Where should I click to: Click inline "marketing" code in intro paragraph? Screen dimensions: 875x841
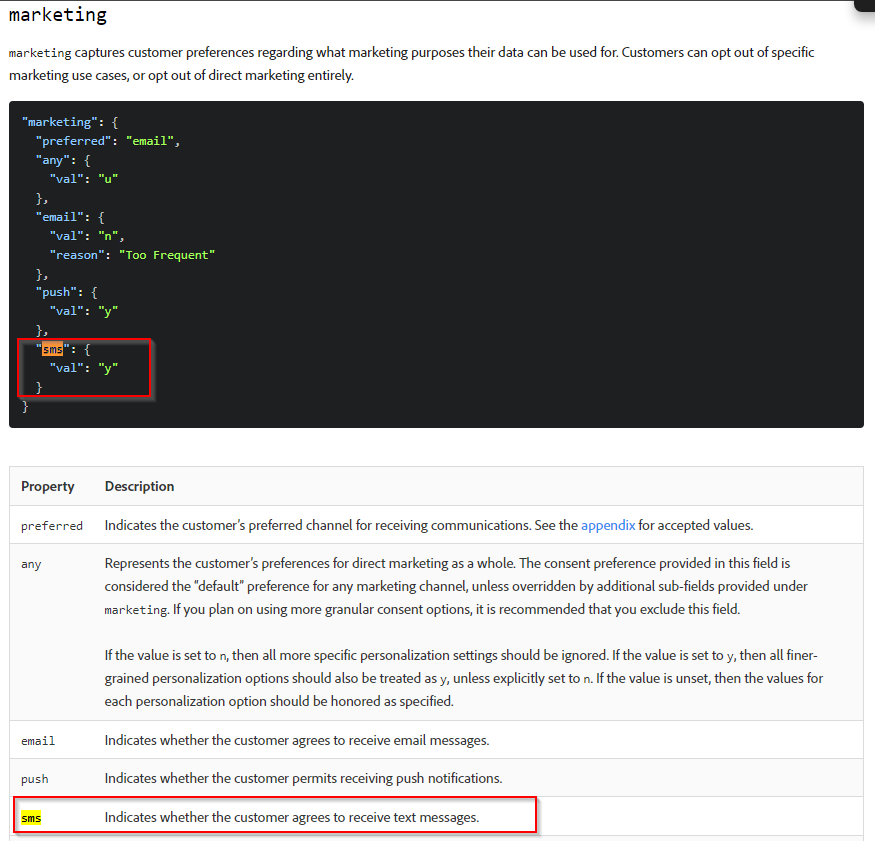tap(40, 53)
